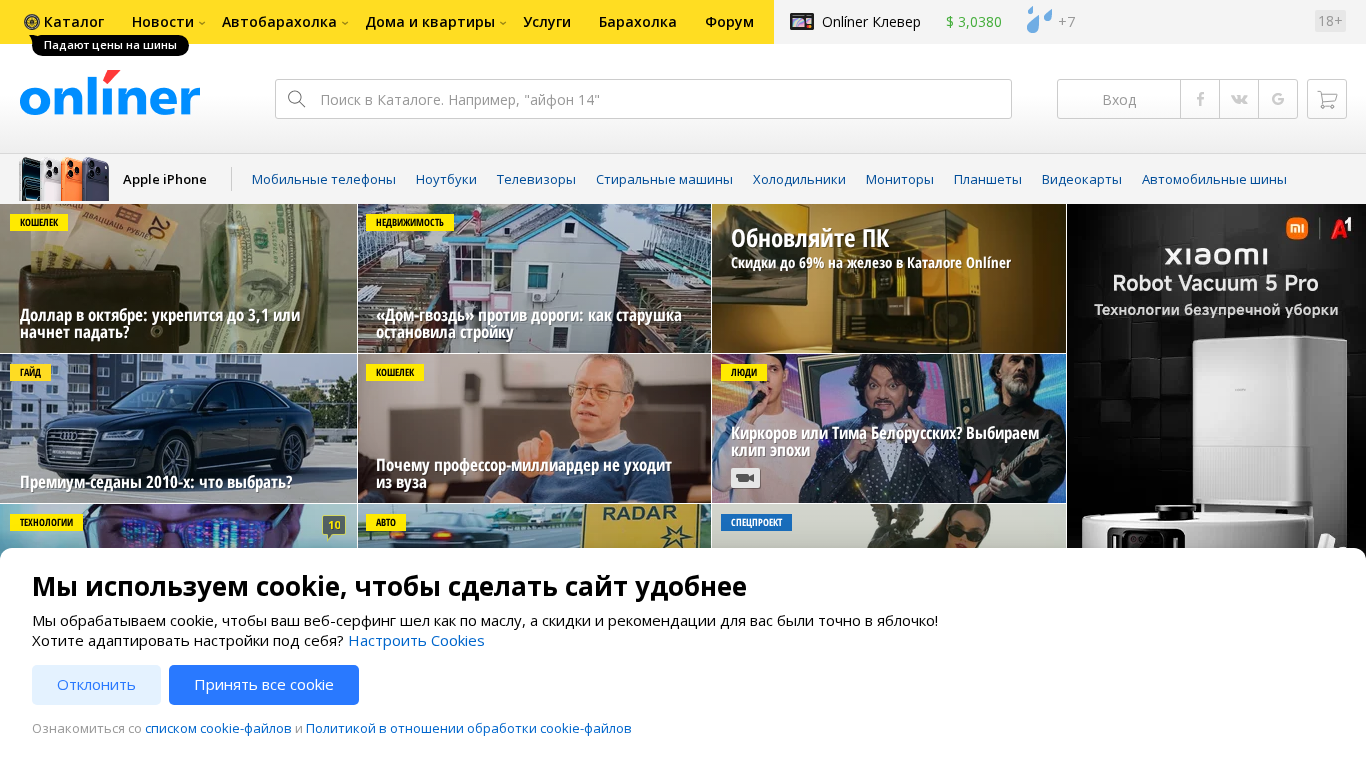Open Стиральные машины category
Viewport: 1366px width, 768px height.
click(664, 180)
